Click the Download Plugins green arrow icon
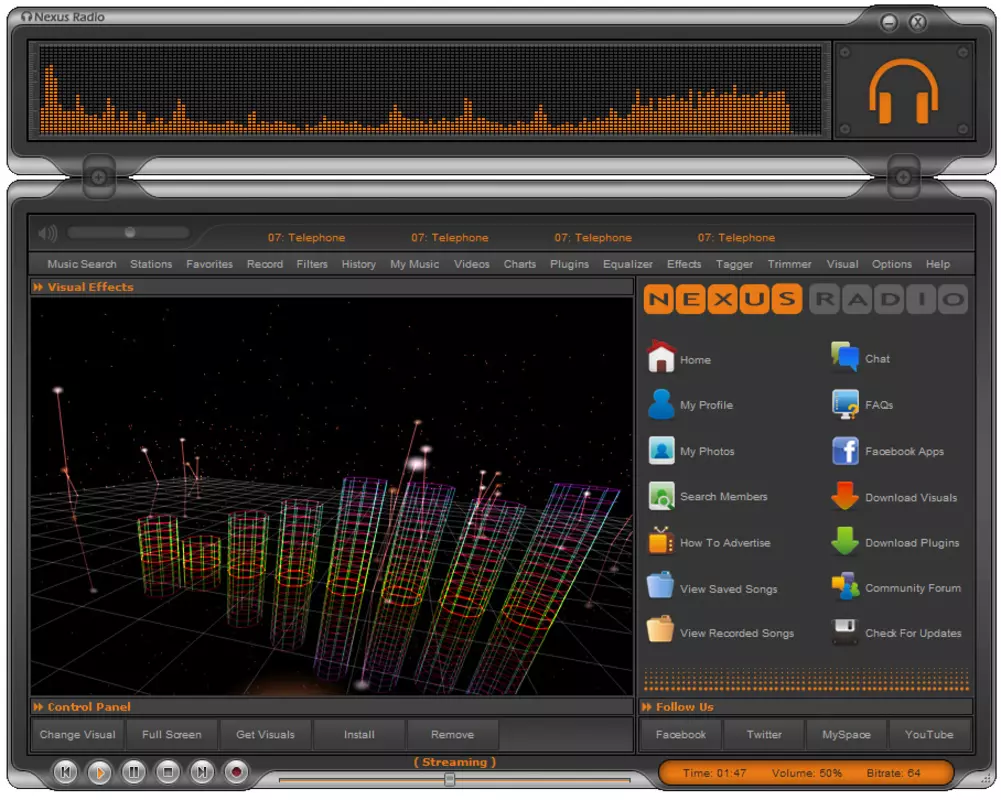 [x=845, y=541]
